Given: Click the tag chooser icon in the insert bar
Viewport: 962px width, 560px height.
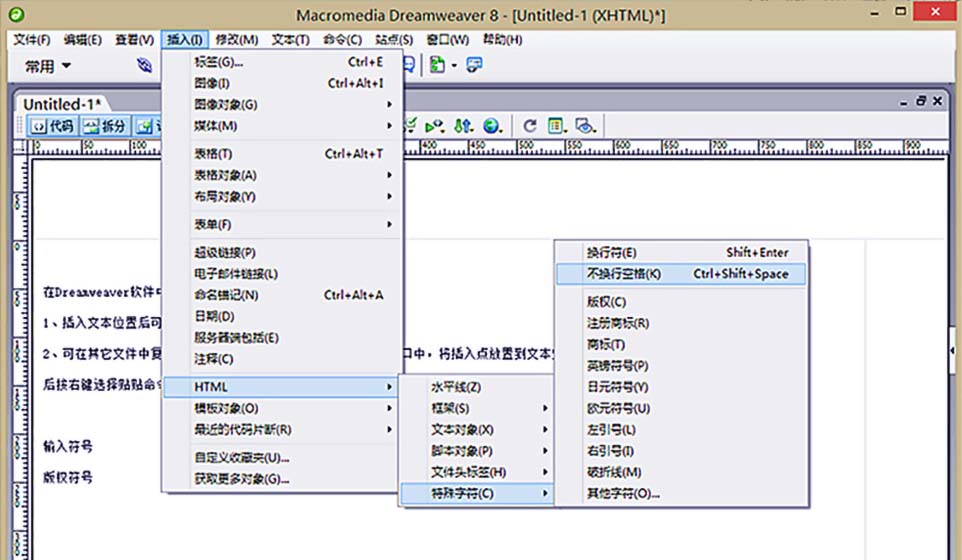Looking at the screenshot, I should (x=474, y=65).
